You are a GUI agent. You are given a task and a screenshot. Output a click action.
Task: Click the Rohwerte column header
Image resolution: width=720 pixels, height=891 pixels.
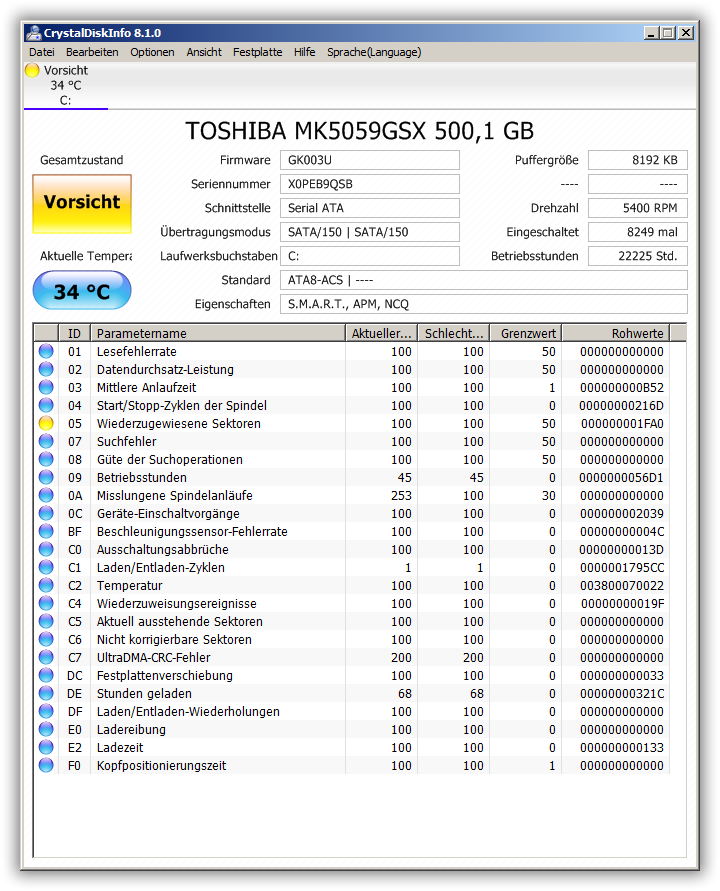coord(616,334)
